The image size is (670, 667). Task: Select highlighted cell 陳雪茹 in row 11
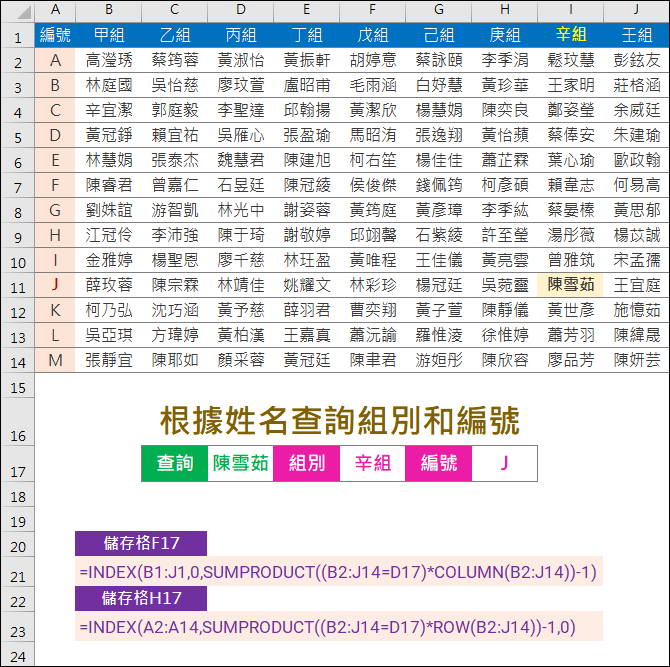(570, 285)
